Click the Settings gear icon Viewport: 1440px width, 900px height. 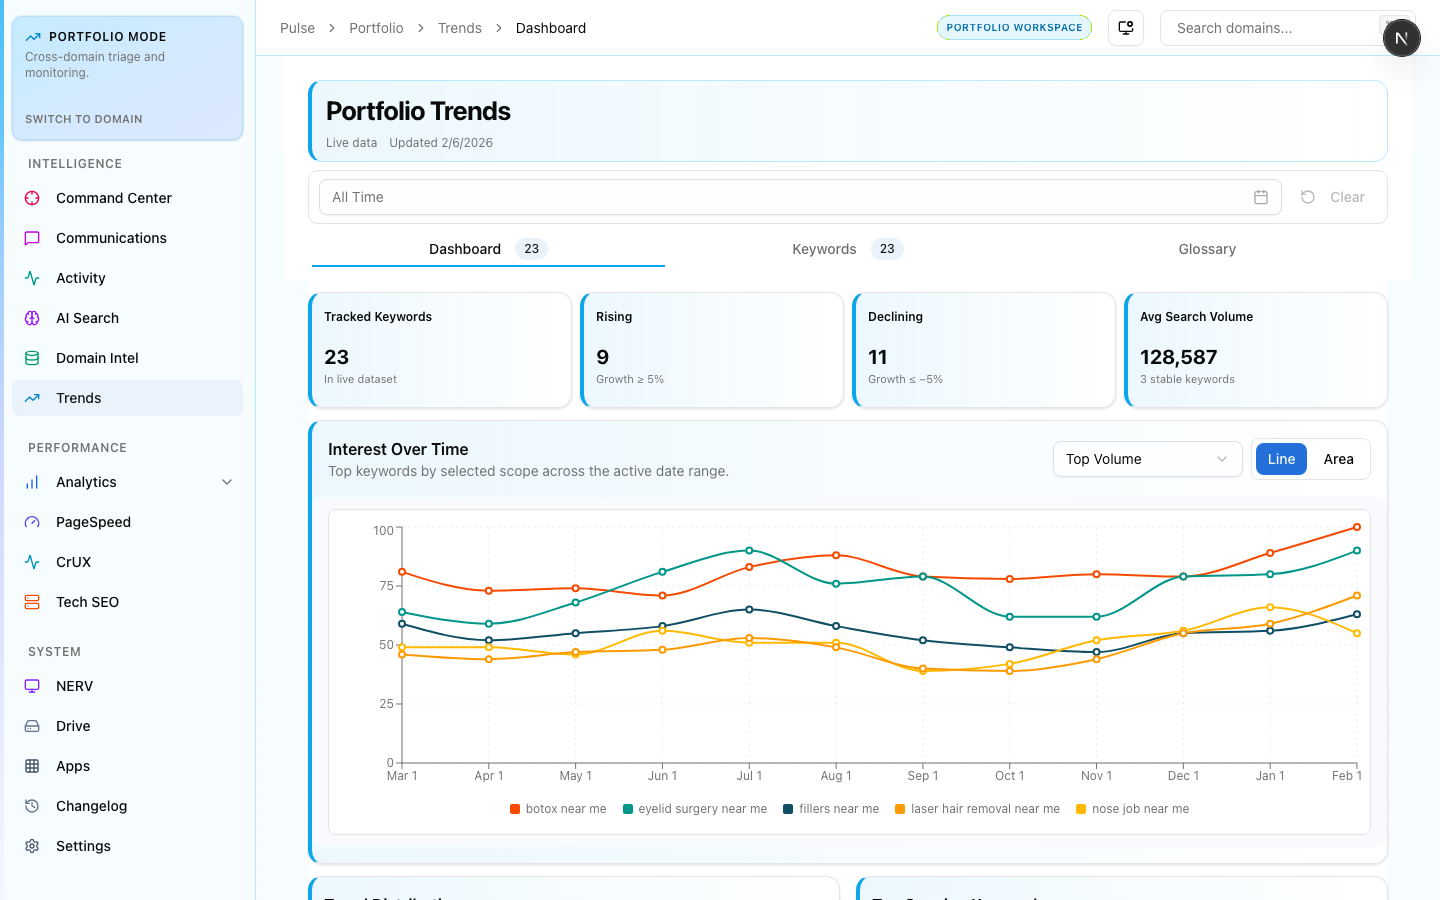(32, 846)
